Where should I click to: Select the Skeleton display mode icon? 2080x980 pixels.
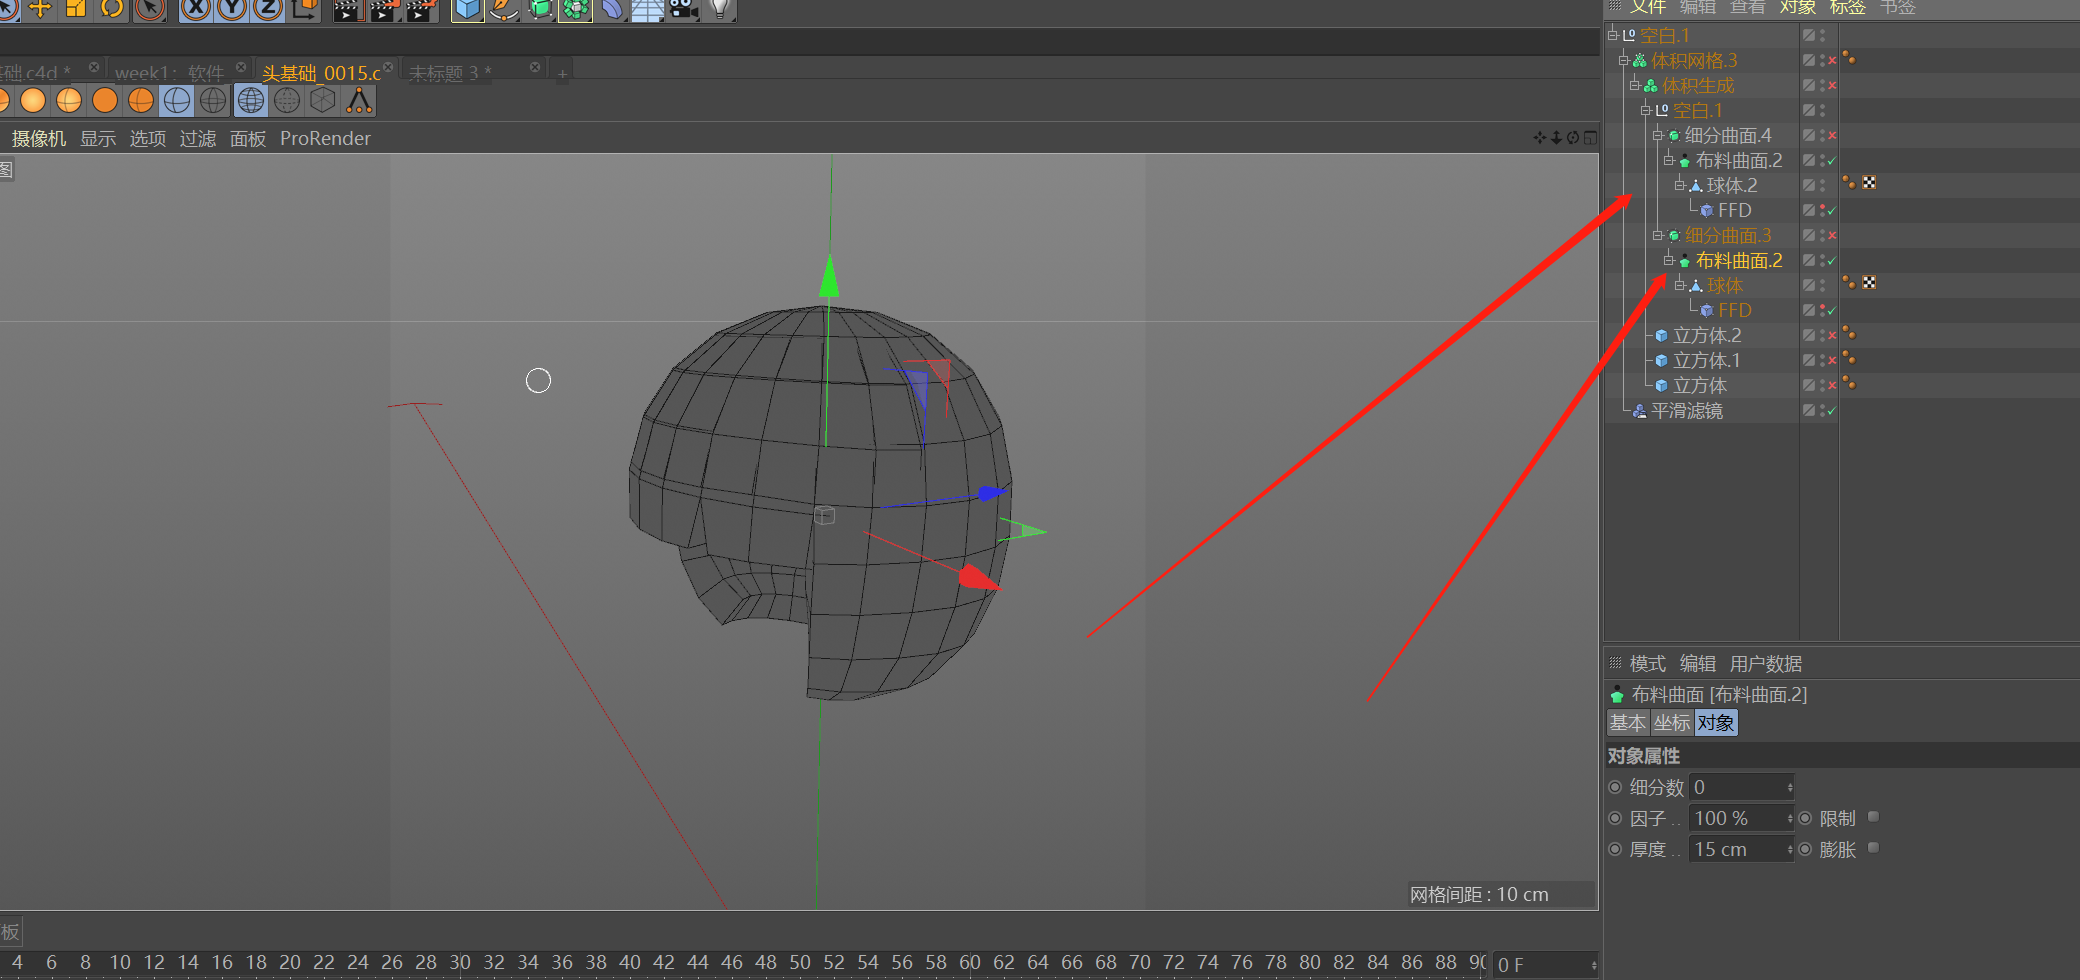[359, 100]
